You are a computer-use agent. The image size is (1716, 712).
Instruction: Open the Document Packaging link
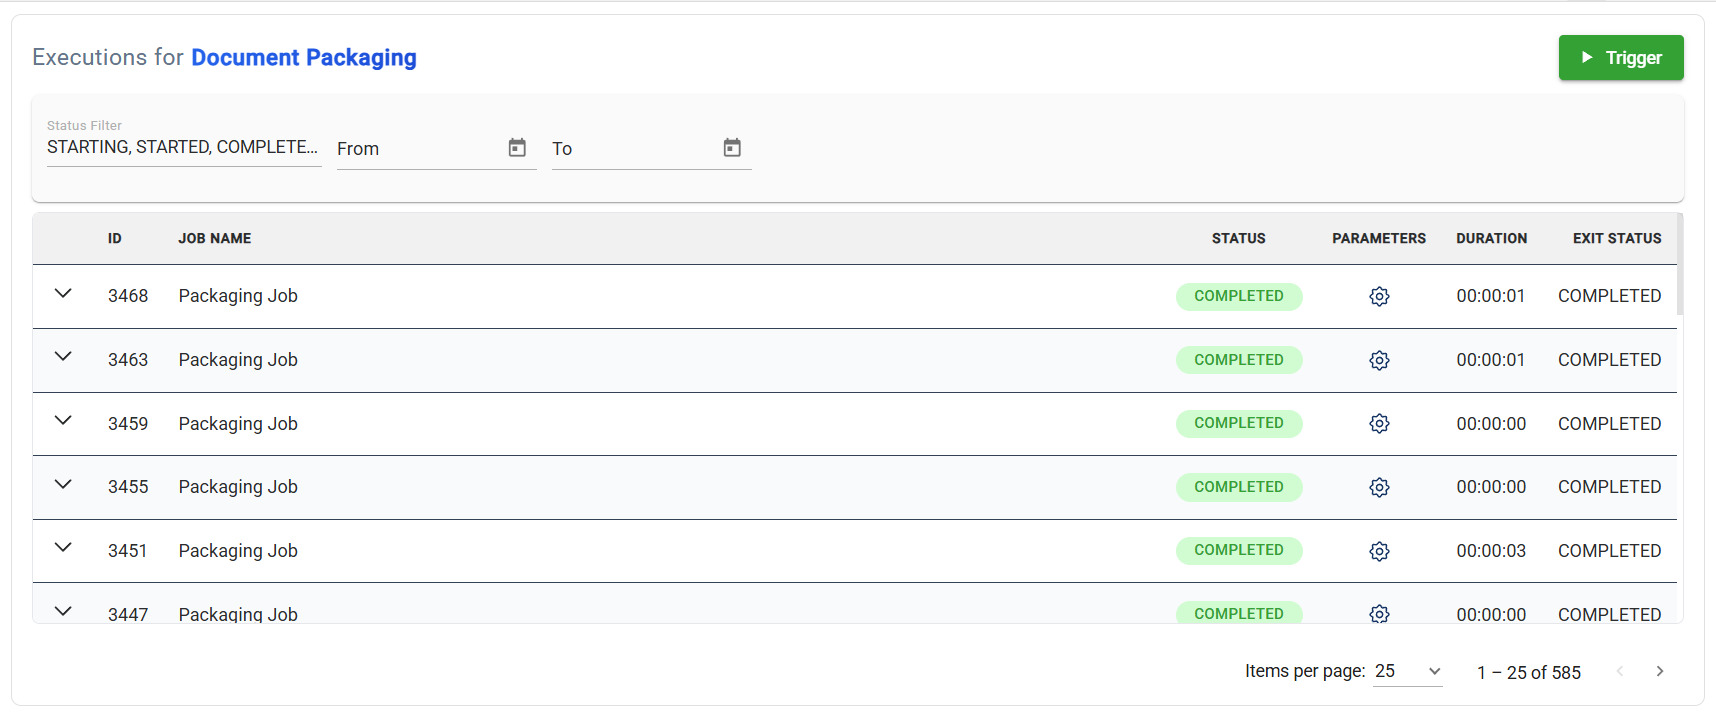pos(303,58)
